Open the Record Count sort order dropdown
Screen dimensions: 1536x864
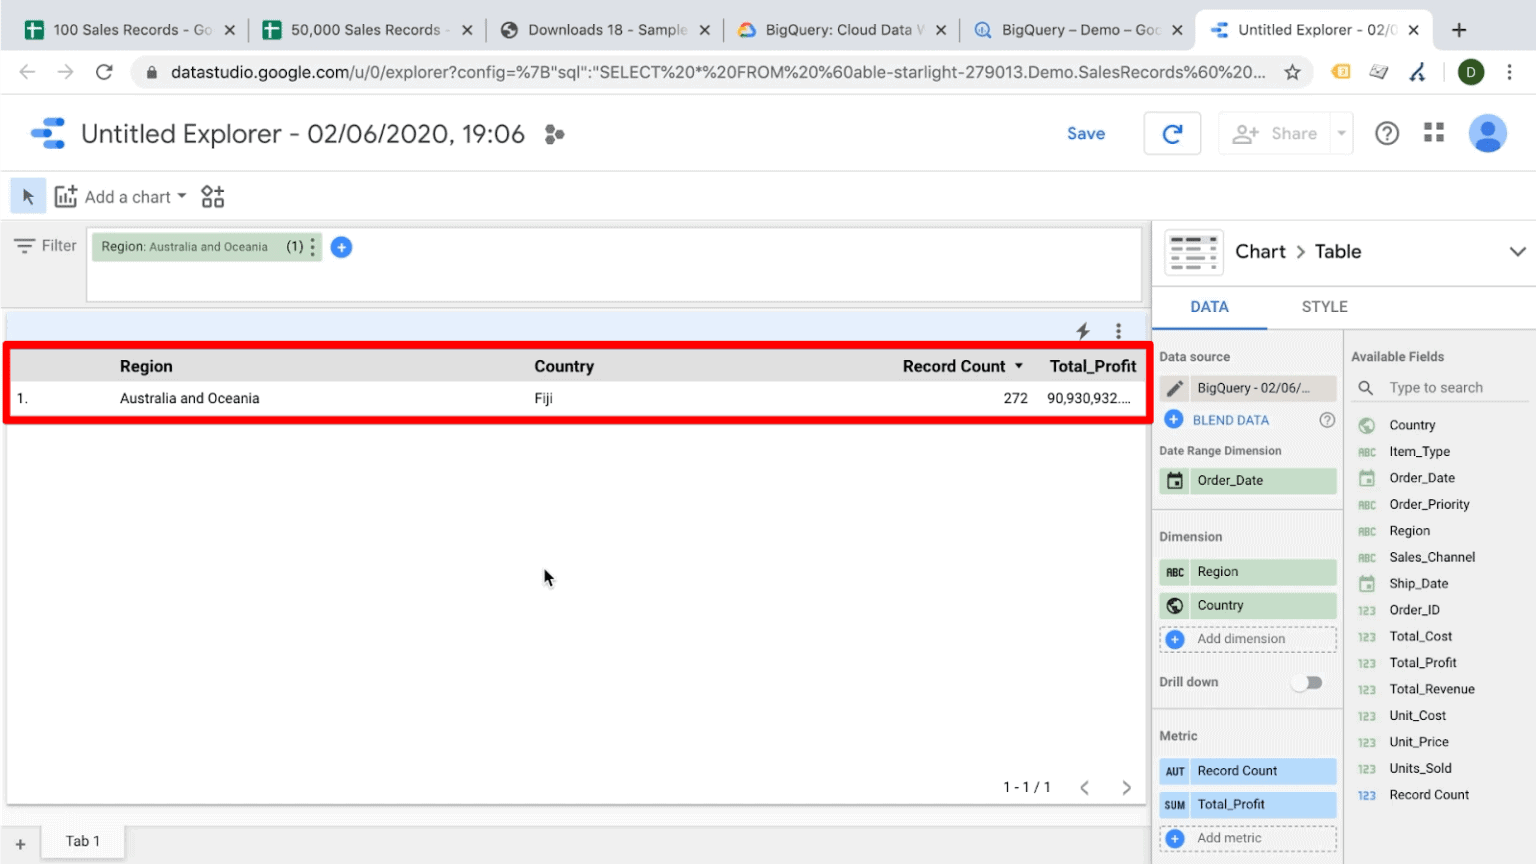coord(1019,366)
